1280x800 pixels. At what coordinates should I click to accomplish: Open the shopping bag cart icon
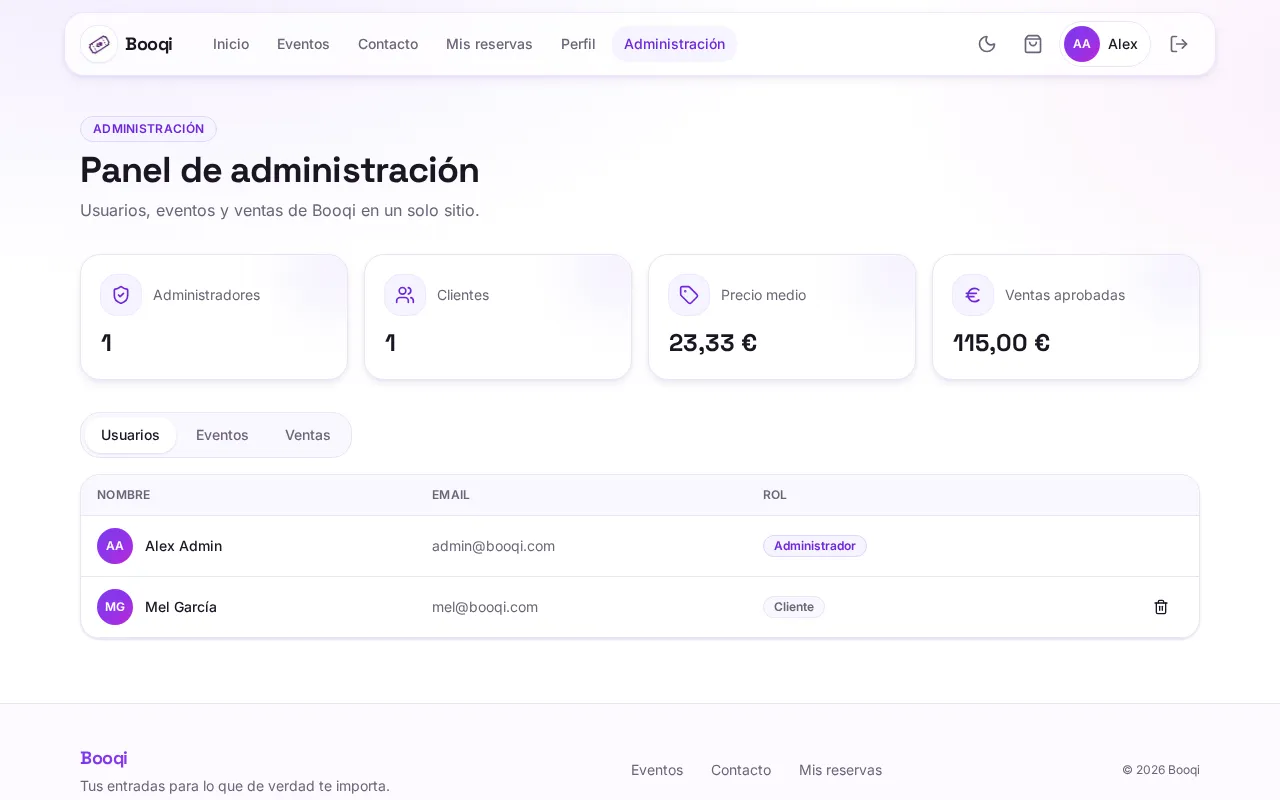click(x=1033, y=44)
